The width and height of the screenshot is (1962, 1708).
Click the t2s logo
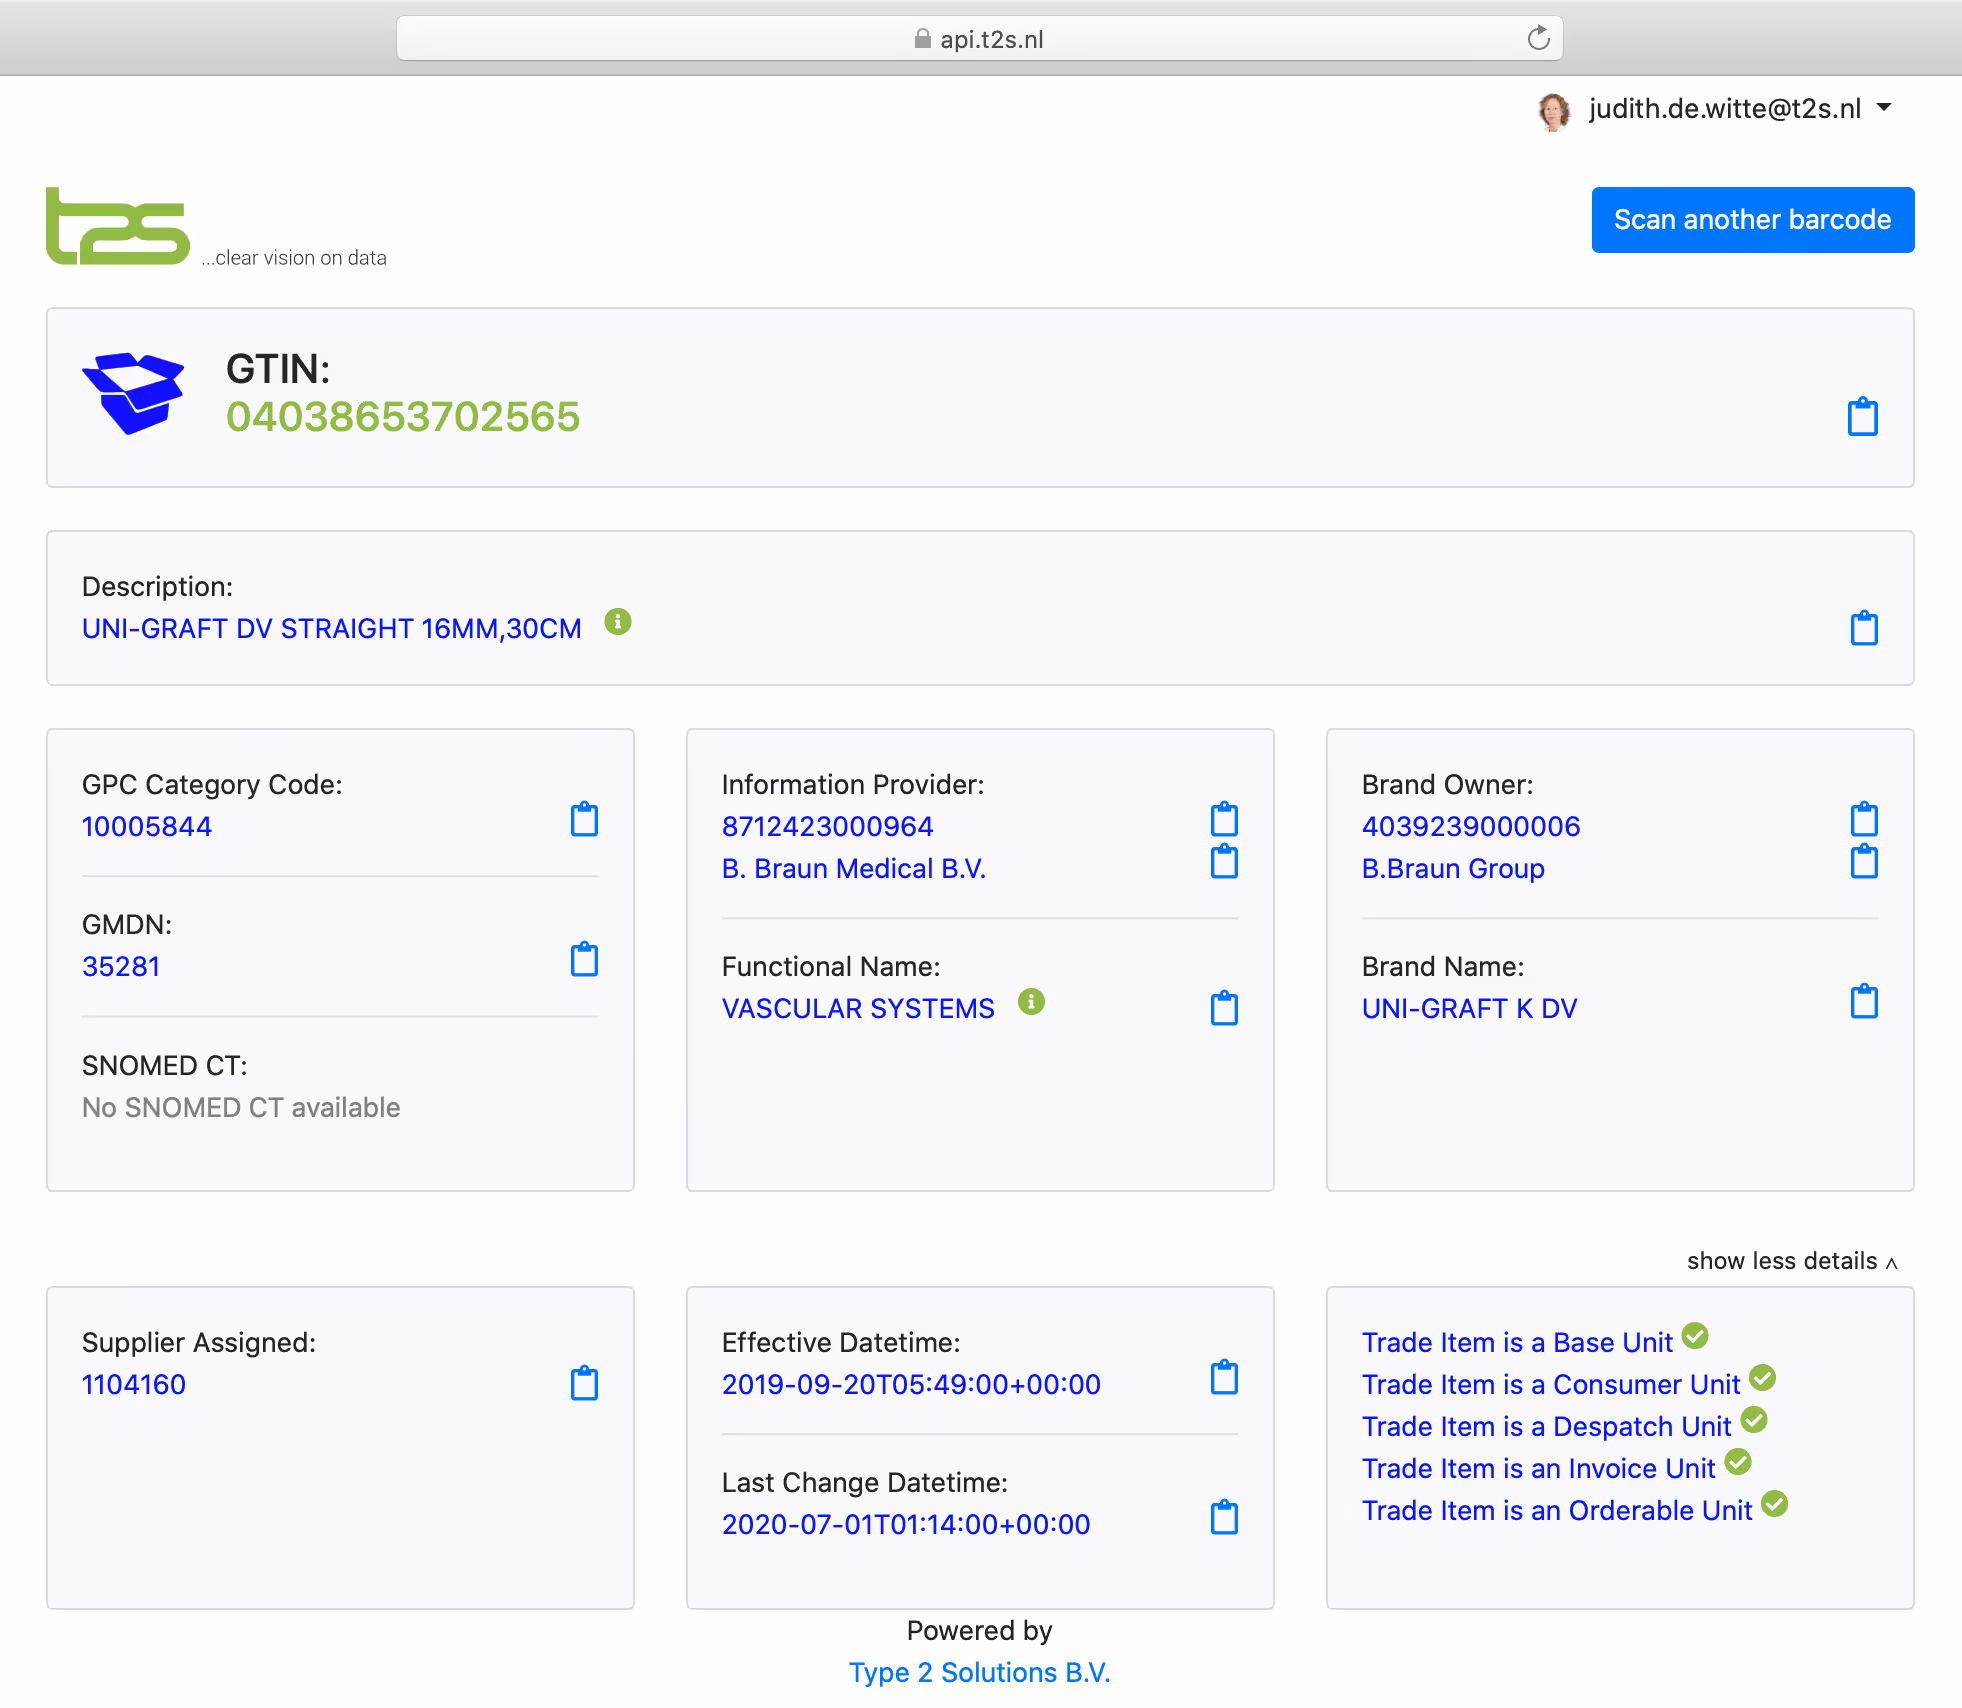click(118, 227)
